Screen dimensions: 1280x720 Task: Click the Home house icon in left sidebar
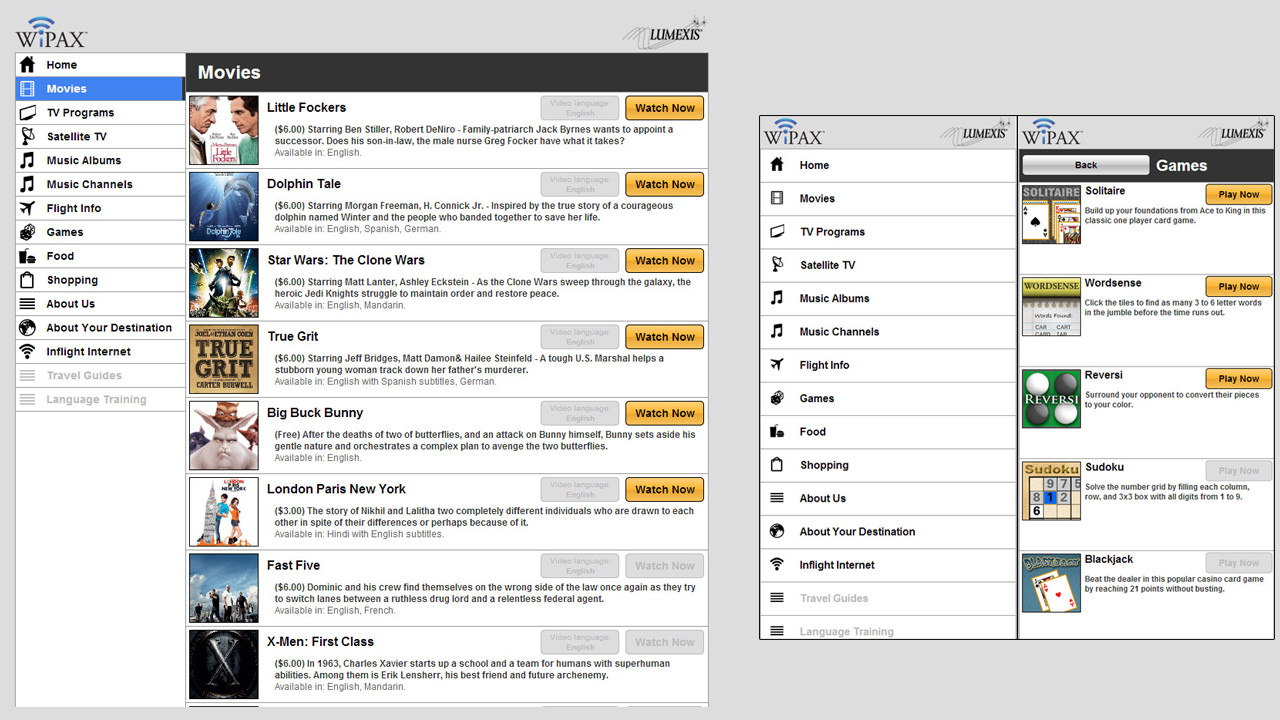(x=28, y=65)
